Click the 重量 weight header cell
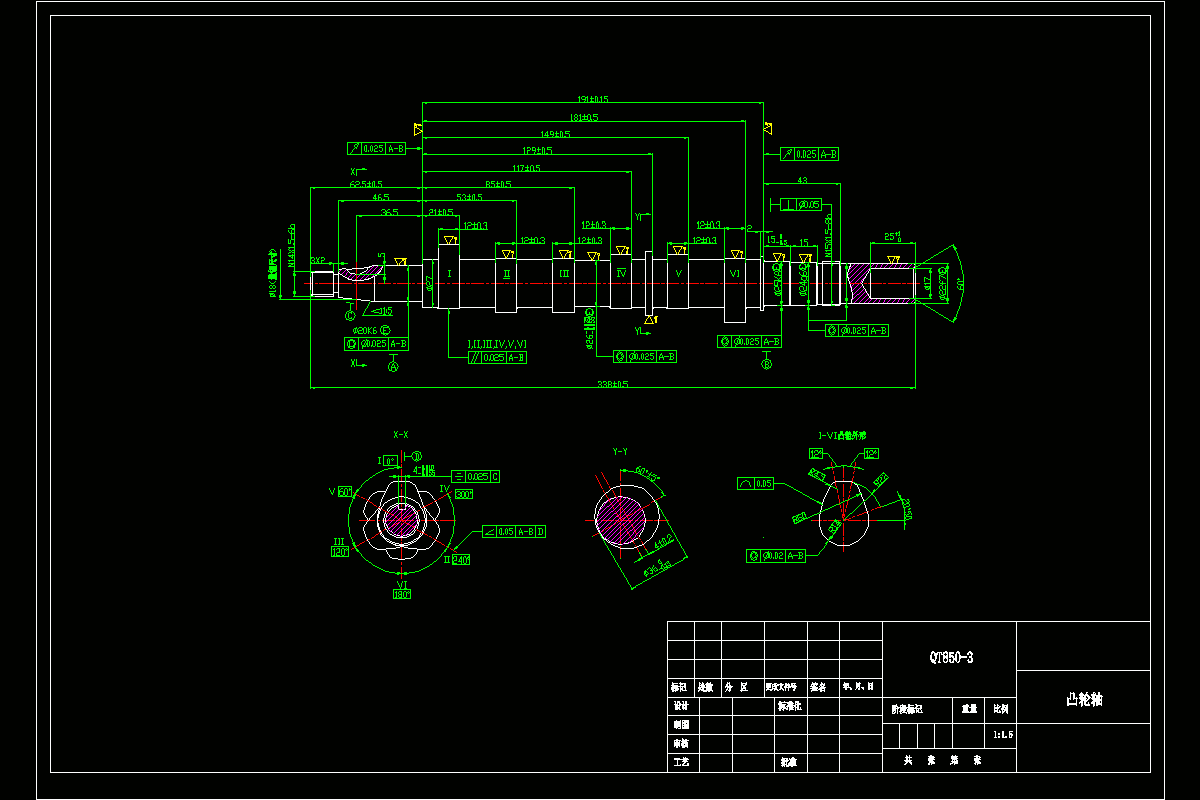The width and height of the screenshot is (1200, 800). 969,708
